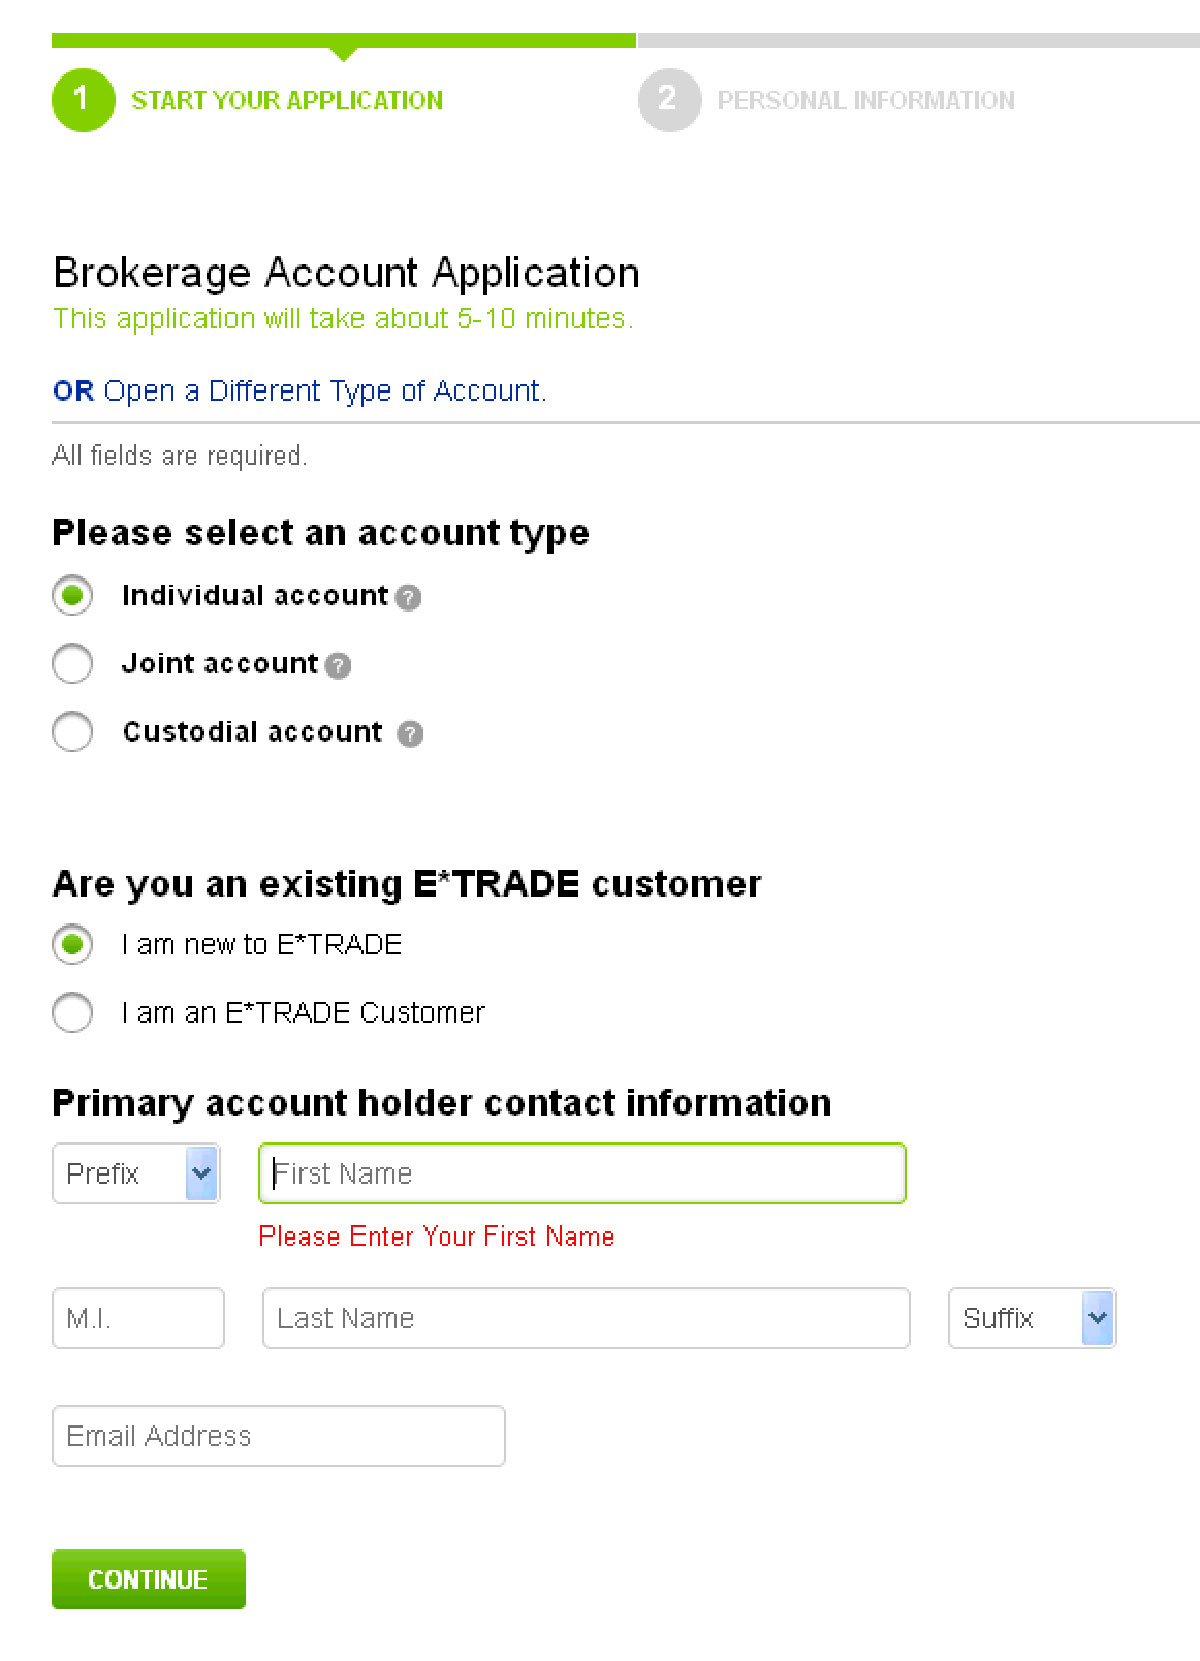Viewport: 1200px width, 1661px height.
Task: Go to START YOUR APPLICATION step
Action: [x=288, y=99]
